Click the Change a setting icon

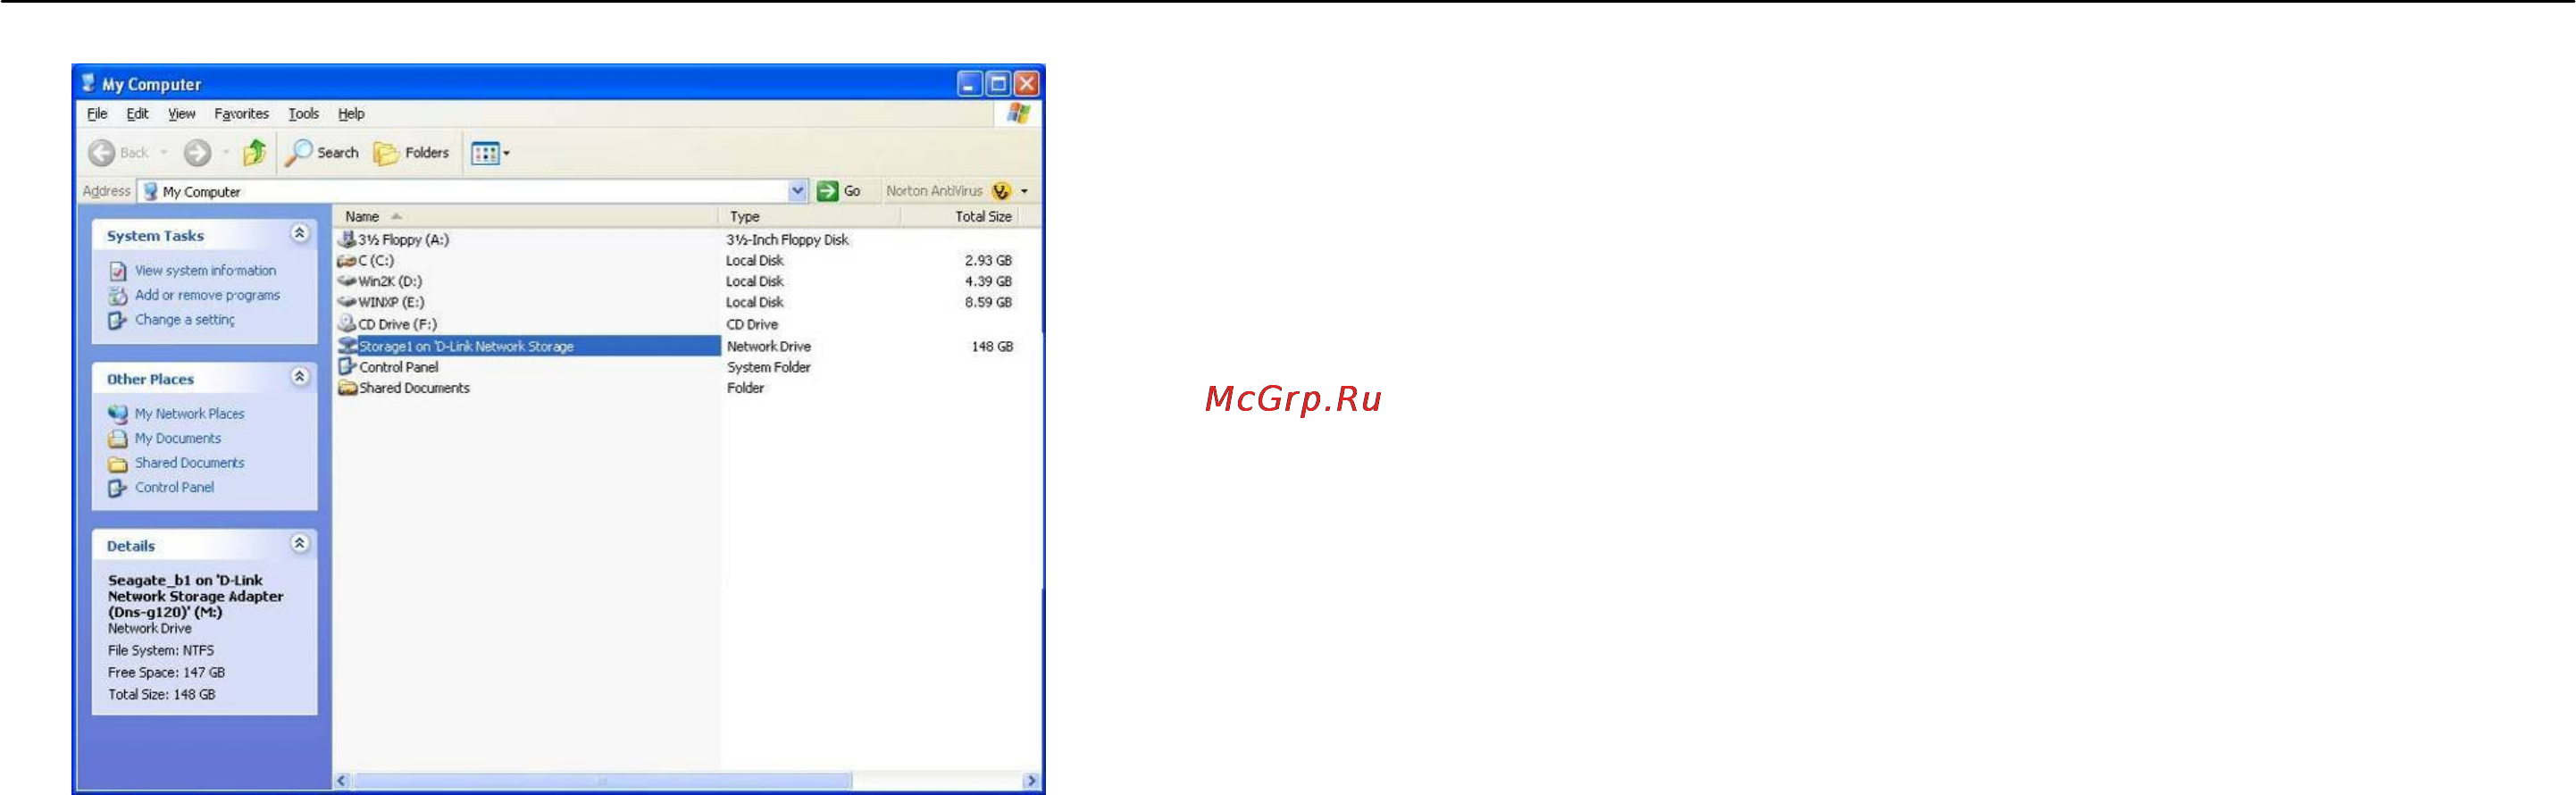coord(118,320)
